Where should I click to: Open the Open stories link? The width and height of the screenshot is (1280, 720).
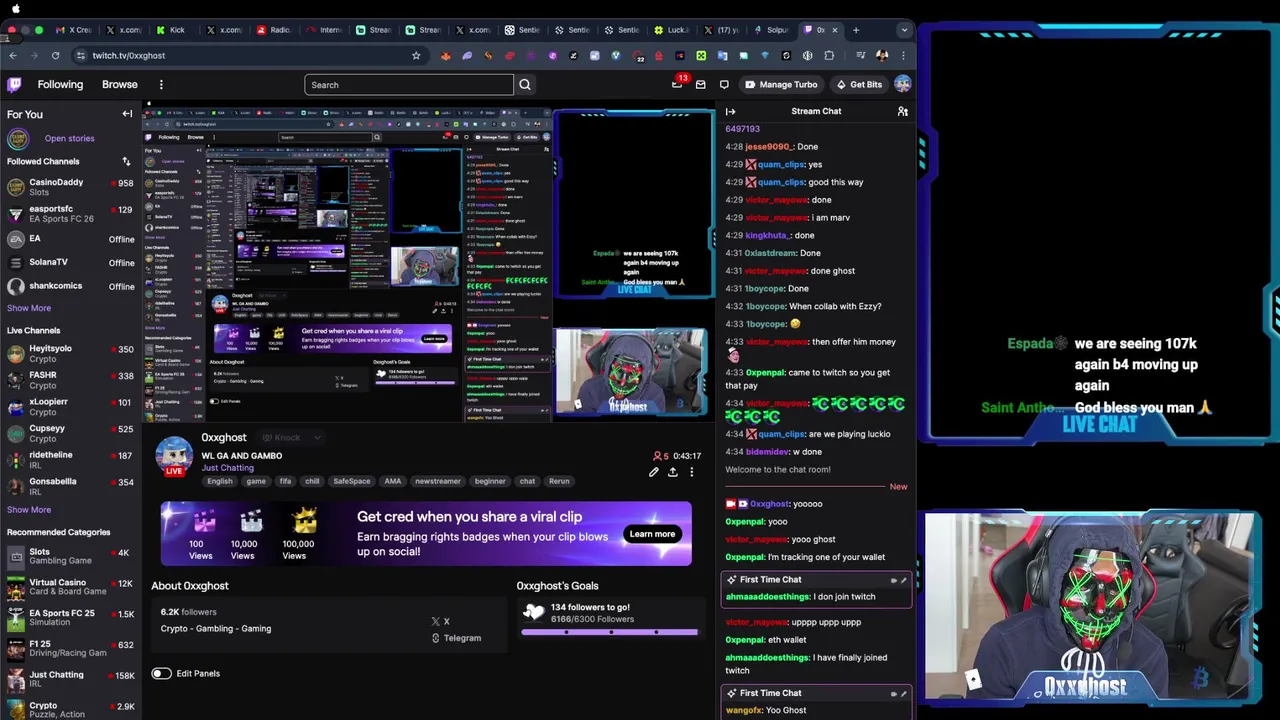[x=69, y=139]
